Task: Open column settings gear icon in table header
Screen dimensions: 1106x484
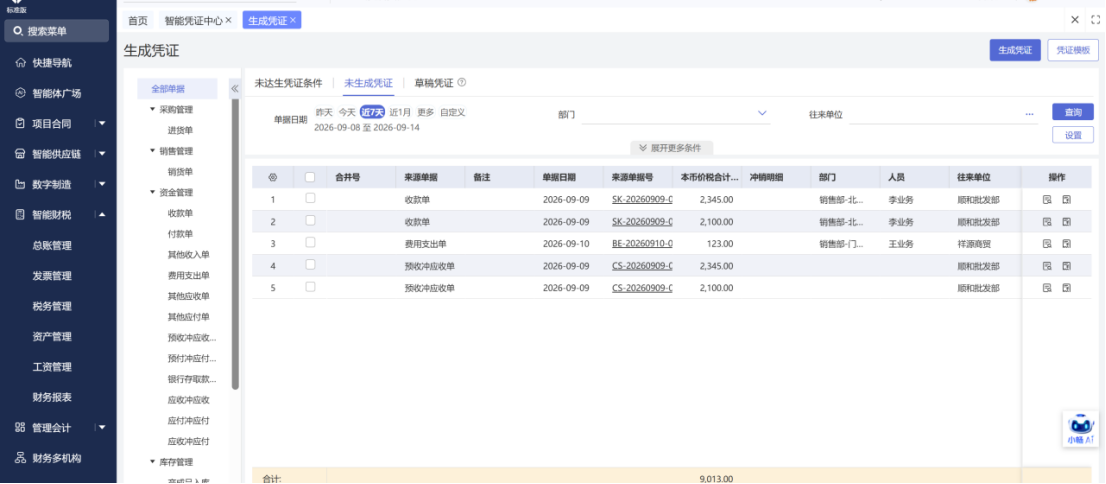Action: pos(273,177)
